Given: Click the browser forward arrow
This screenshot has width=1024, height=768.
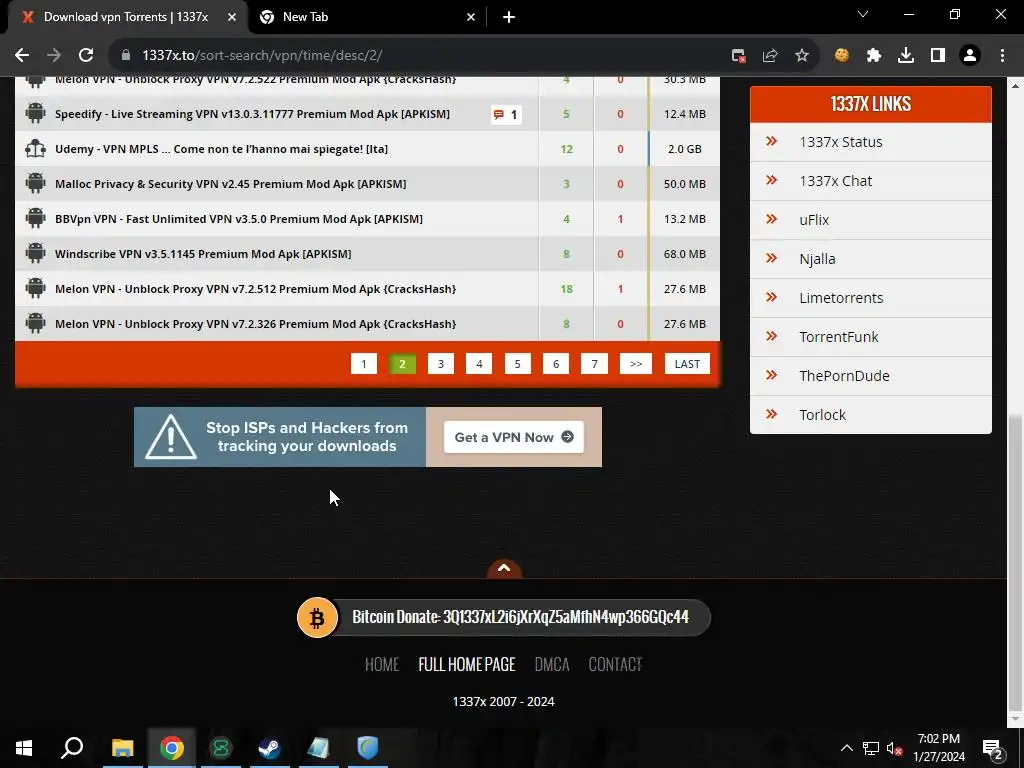Looking at the screenshot, I should tap(54, 56).
